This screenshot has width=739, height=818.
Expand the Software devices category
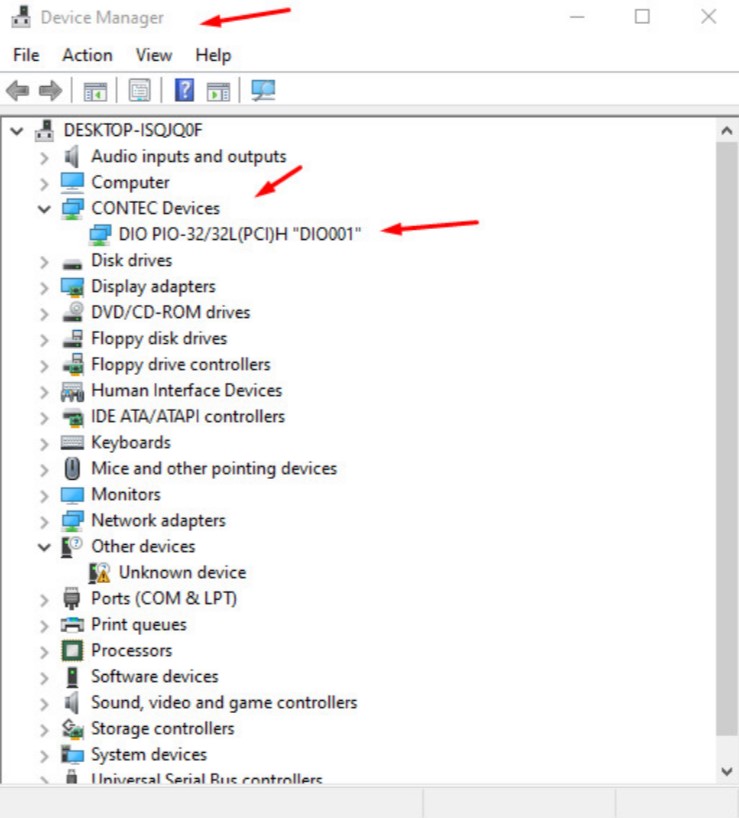click(44, 678)
